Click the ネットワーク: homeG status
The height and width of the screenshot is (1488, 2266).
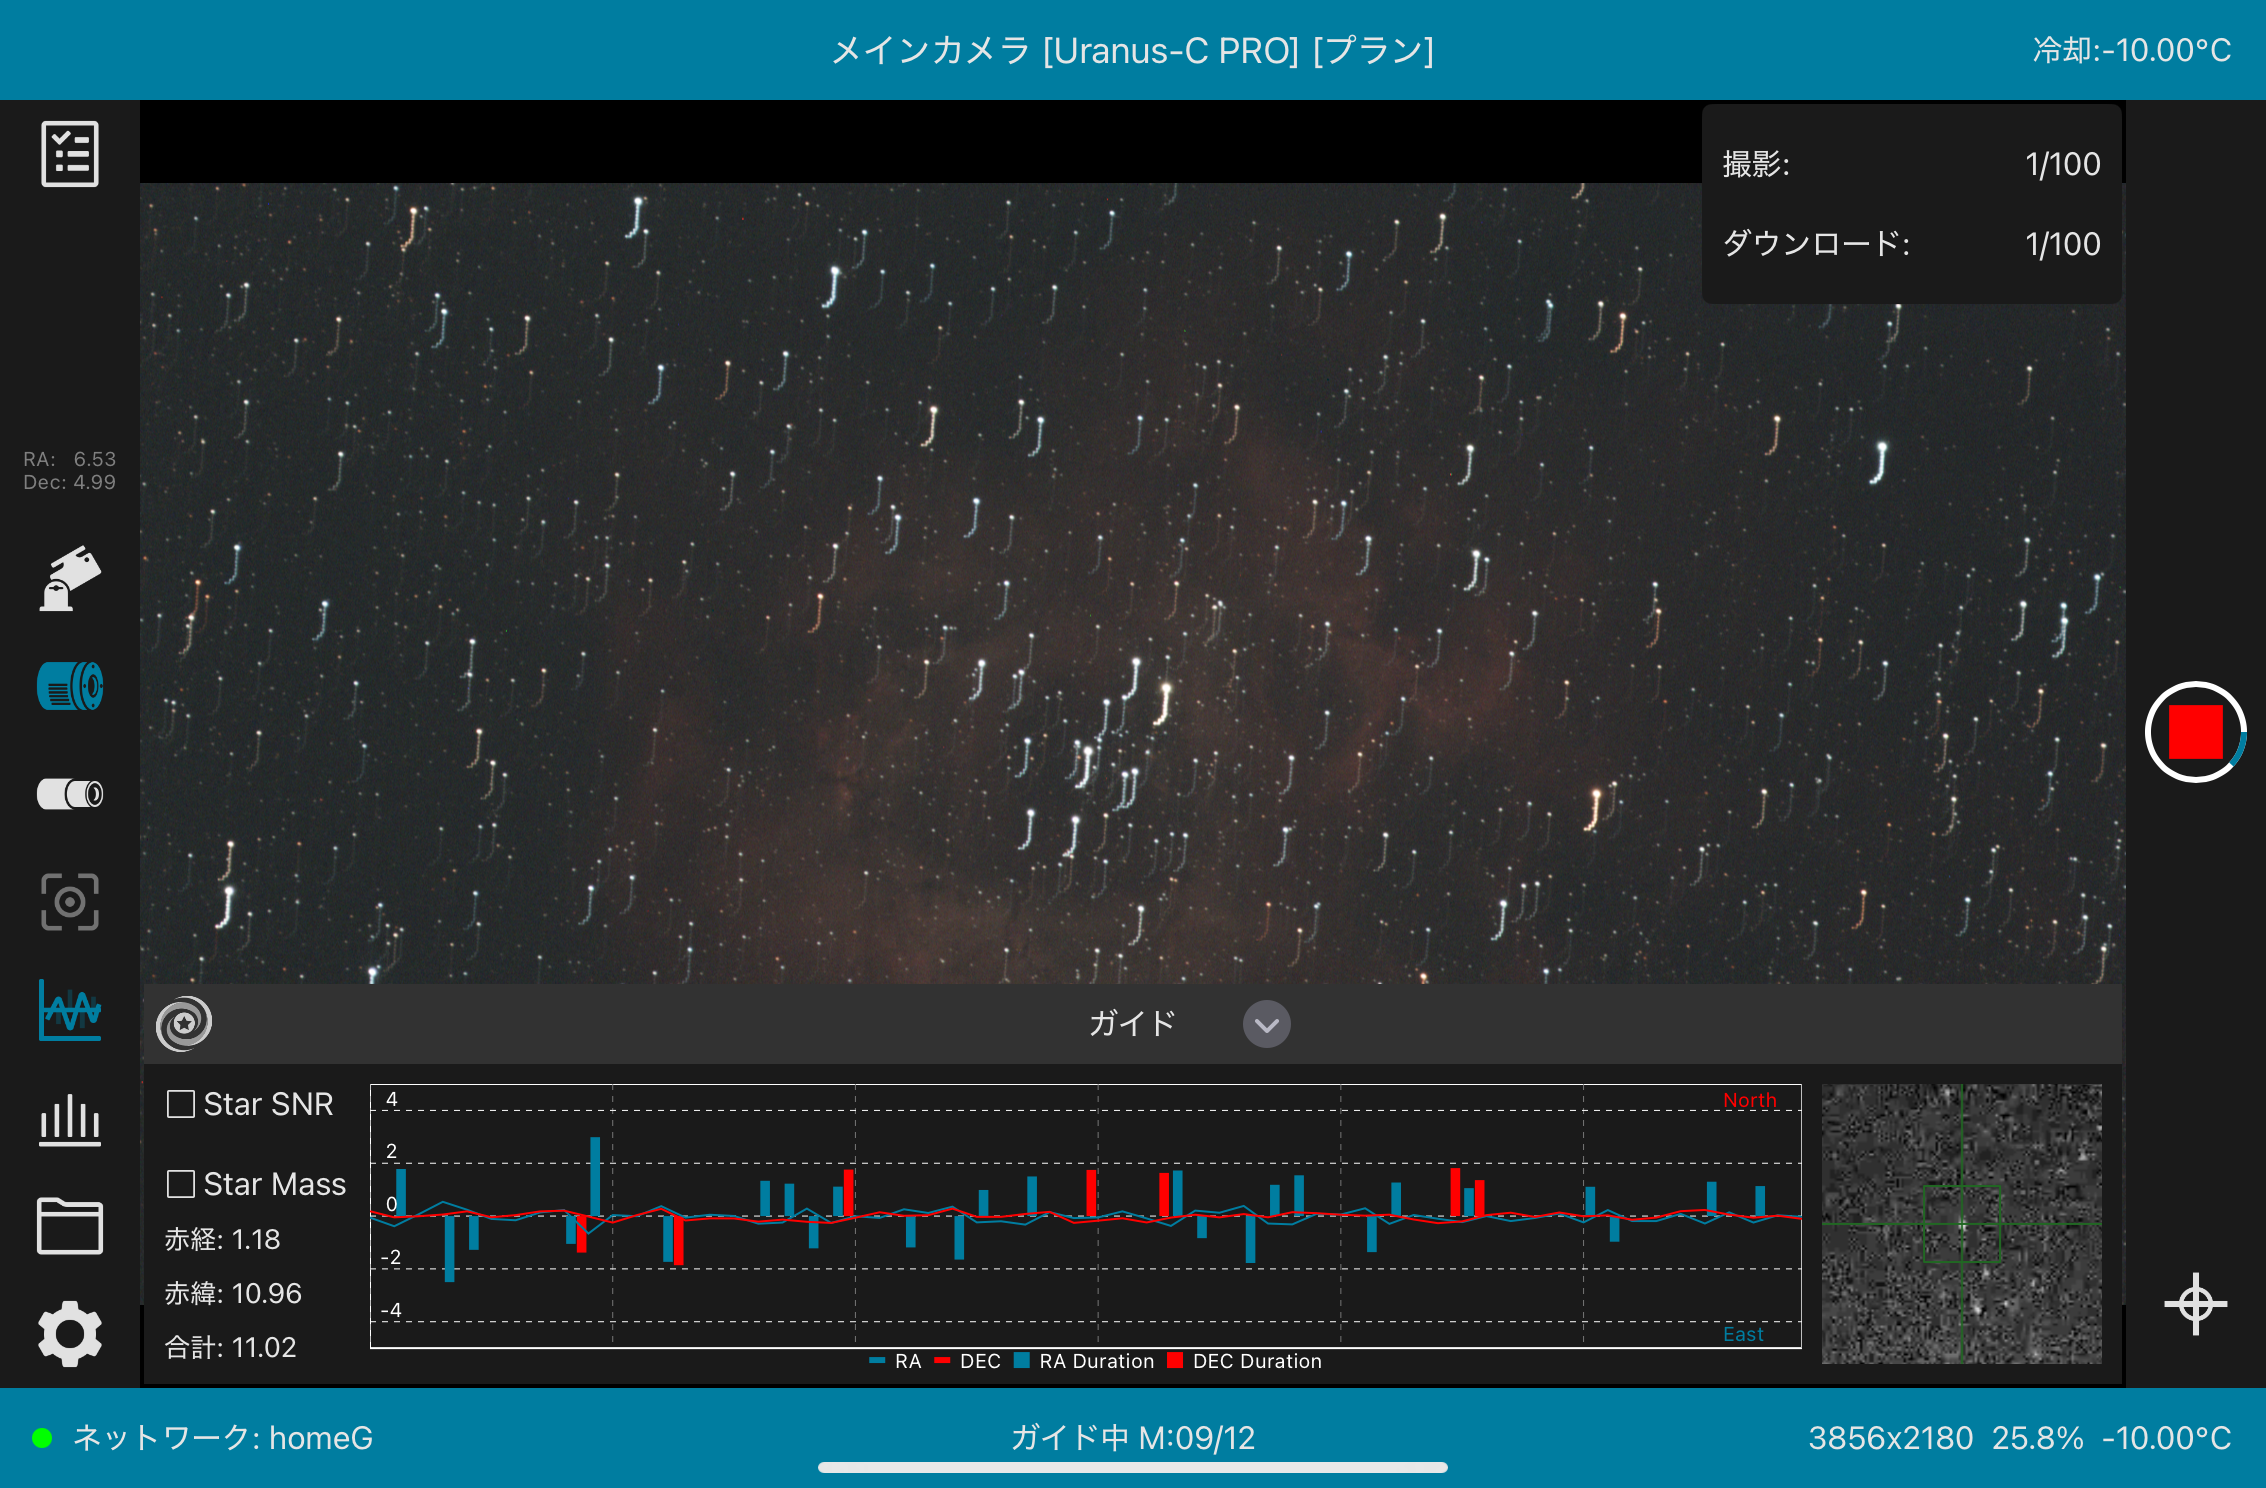[x=222, y=1438]
